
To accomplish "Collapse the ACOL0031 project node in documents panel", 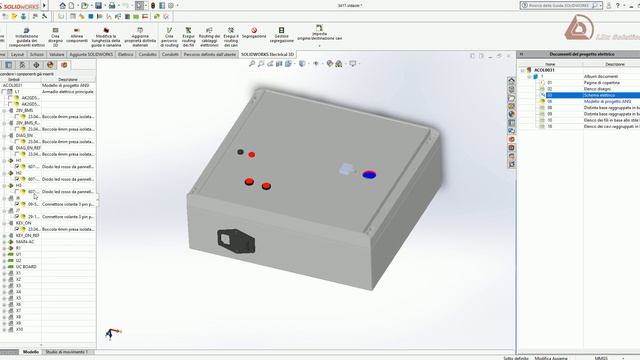I will 523,70.
